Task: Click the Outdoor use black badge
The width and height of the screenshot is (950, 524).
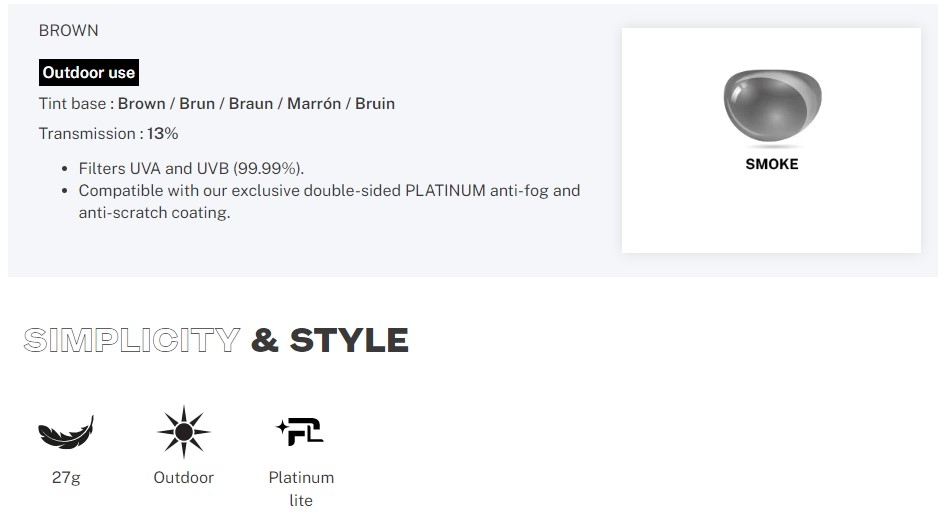Action: click(89, 73)
